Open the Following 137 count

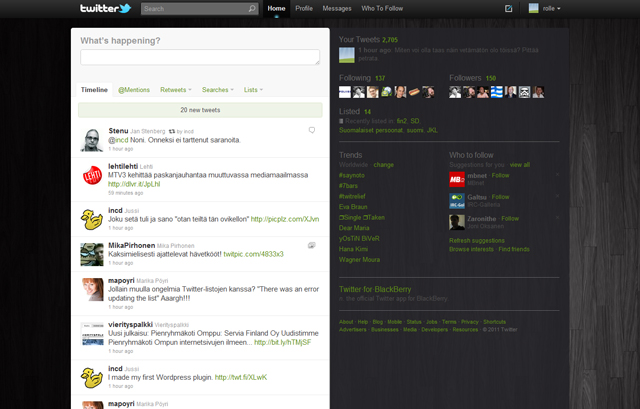coord(380,78)
